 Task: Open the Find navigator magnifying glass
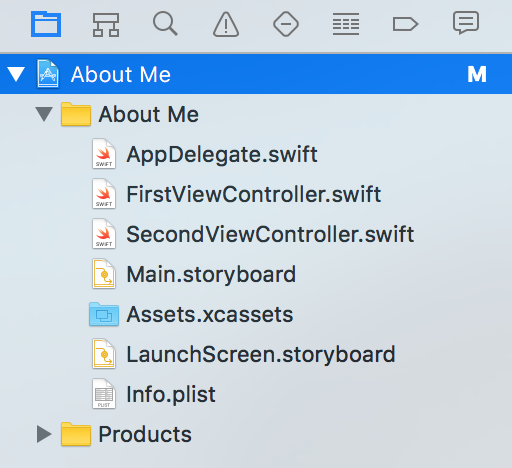(x=165, y=24)
